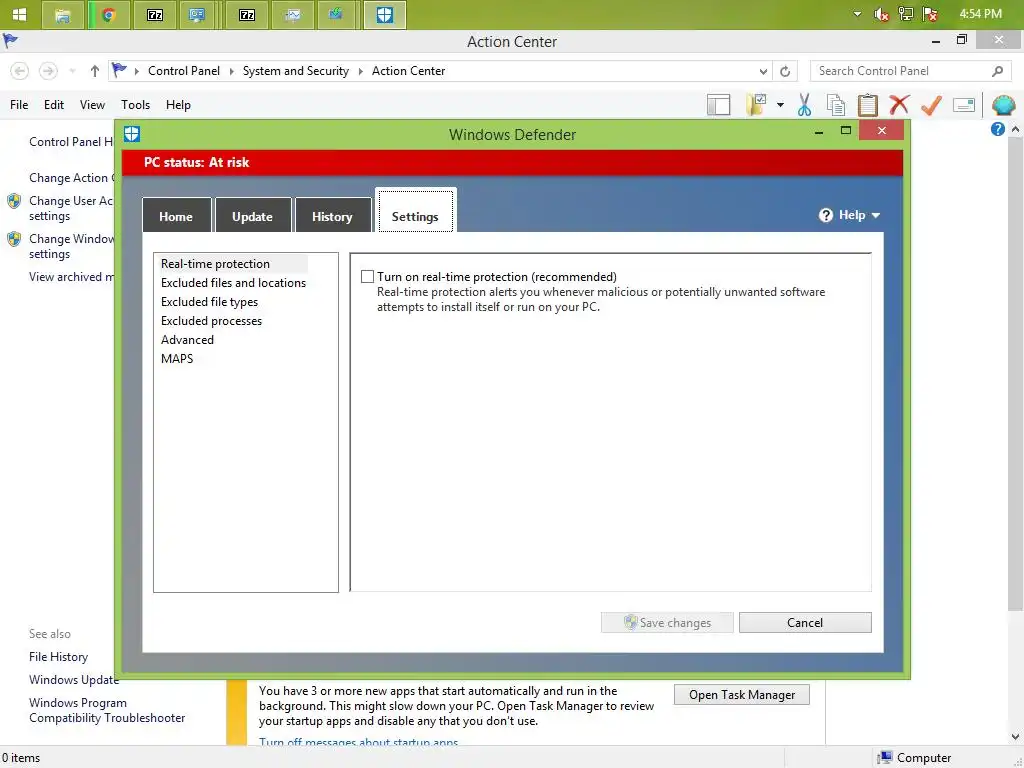Open the address bar history dropdown
1024x768 pixels.
[763, 71]
